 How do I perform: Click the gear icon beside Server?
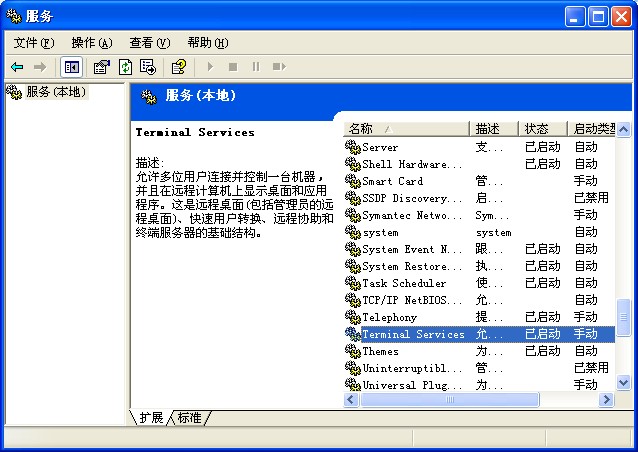click(x=353, y=147)
